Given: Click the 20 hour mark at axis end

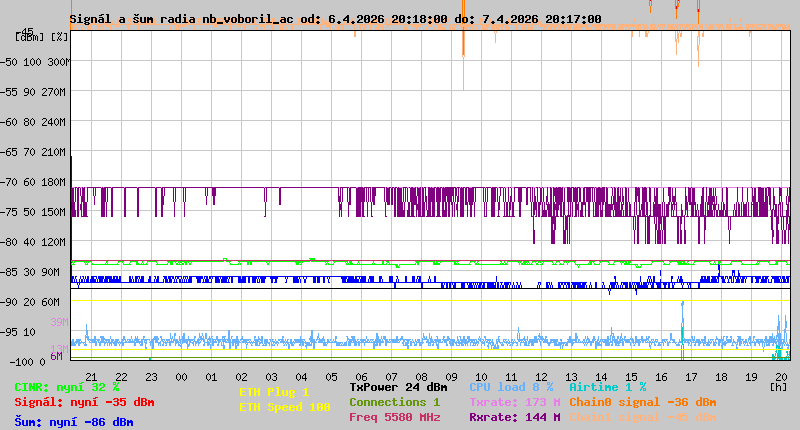Looking at the screenshot, I should 779,377.
